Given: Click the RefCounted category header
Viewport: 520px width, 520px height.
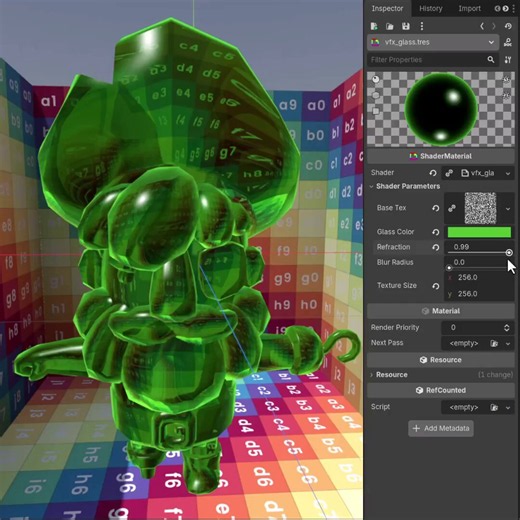Looking at the screenshot, I should tap(441, 390).
